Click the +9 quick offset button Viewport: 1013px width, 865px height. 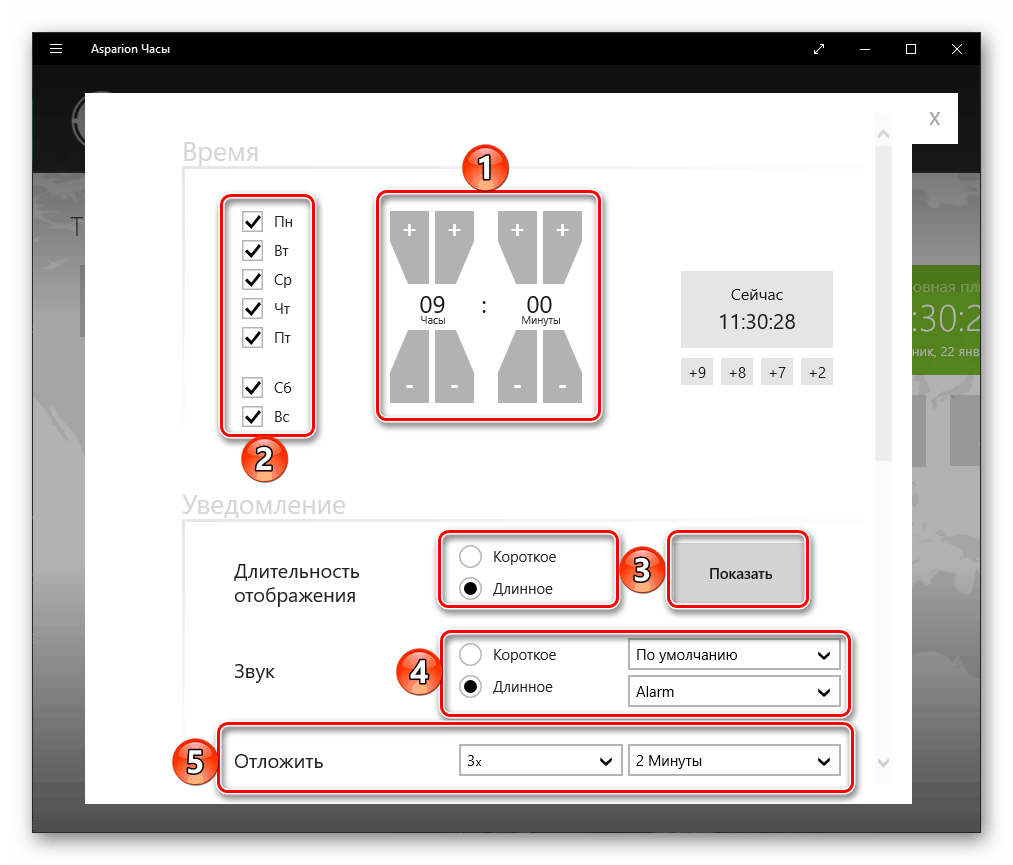coord(696,372)
